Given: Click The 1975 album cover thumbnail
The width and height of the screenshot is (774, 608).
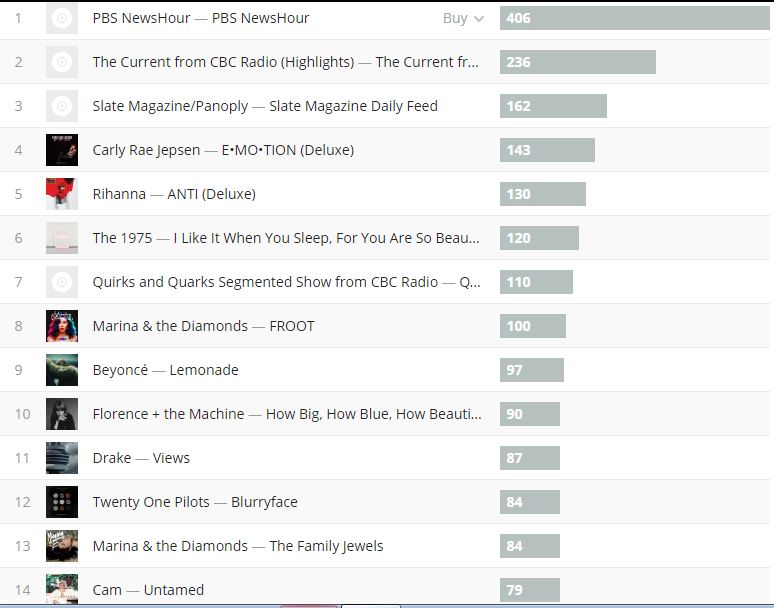Looking at the screenshot, I should coord(62,238).
